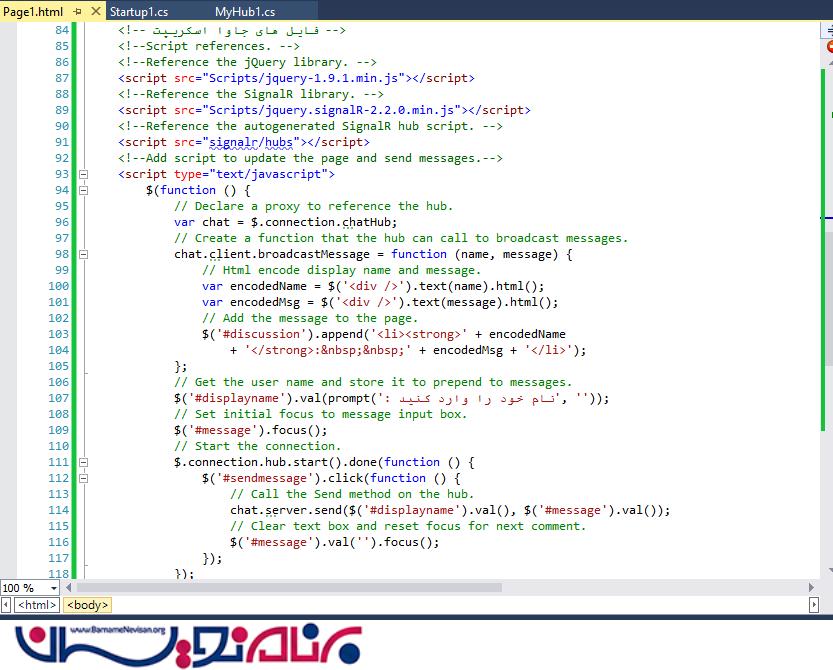Close the Page1.html tab

(x=94, y=12)
